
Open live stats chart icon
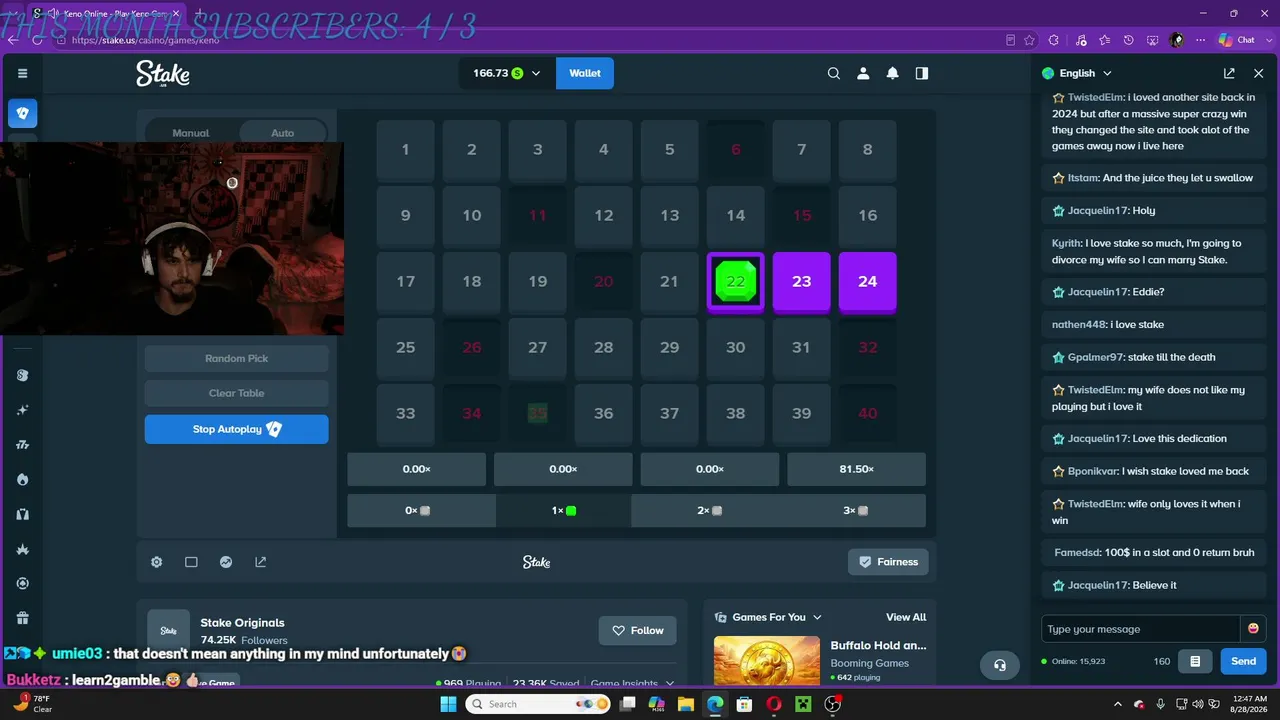[226, 562]
